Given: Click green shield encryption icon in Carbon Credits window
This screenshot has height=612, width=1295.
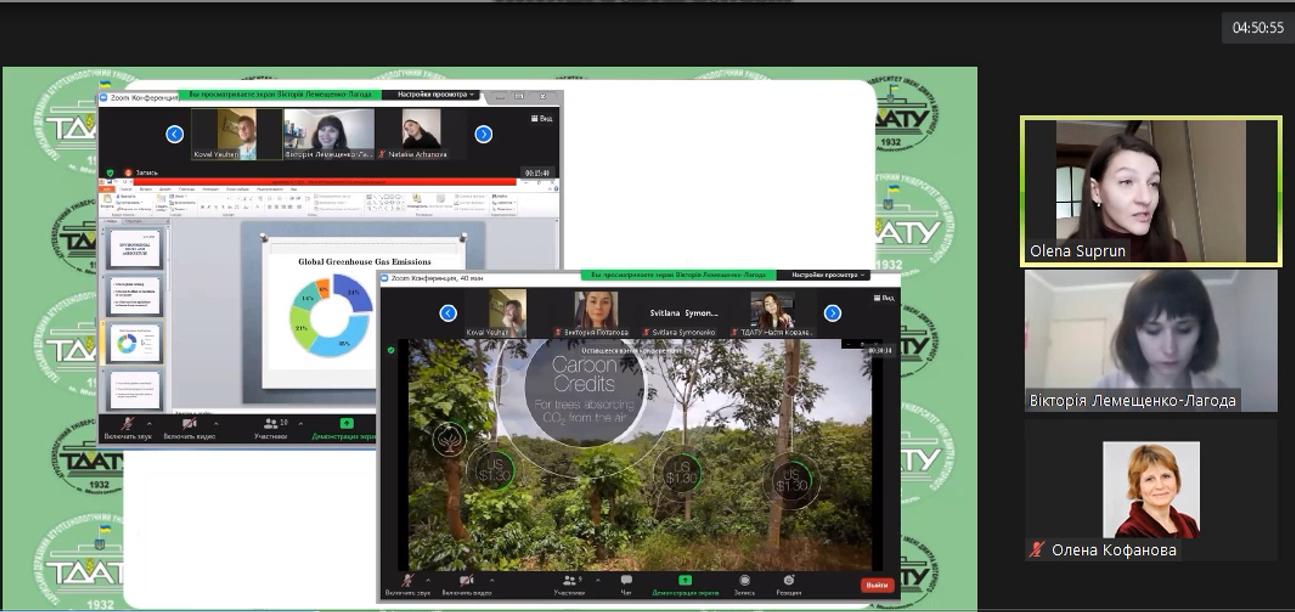Looking at the screenshot, I should (x=391, y=350).
